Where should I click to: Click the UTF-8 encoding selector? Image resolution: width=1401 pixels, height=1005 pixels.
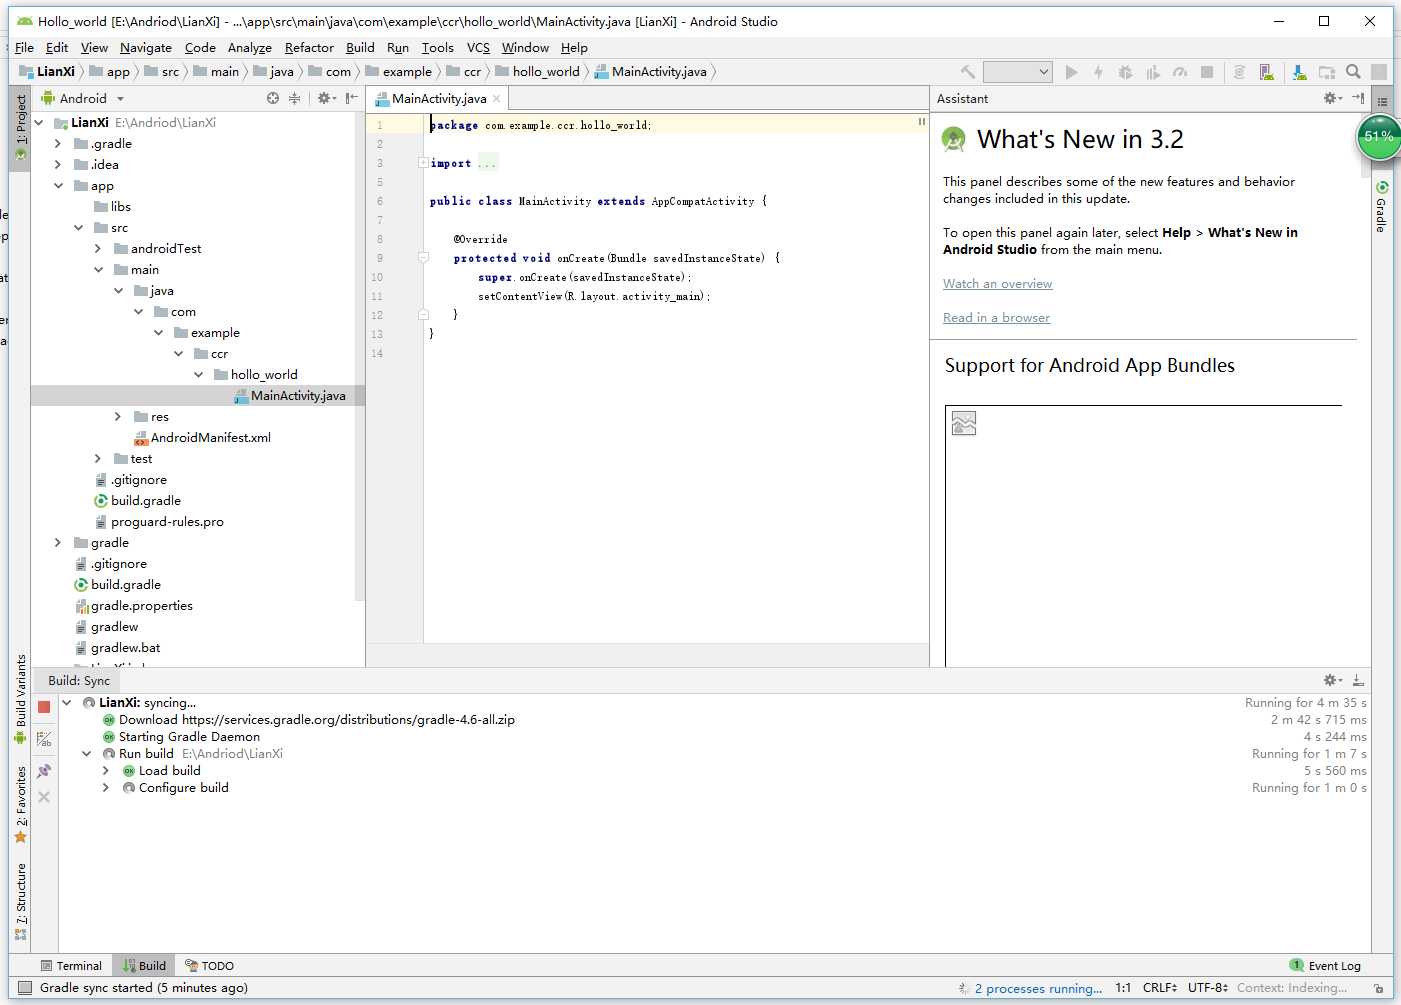[1208, 988]
